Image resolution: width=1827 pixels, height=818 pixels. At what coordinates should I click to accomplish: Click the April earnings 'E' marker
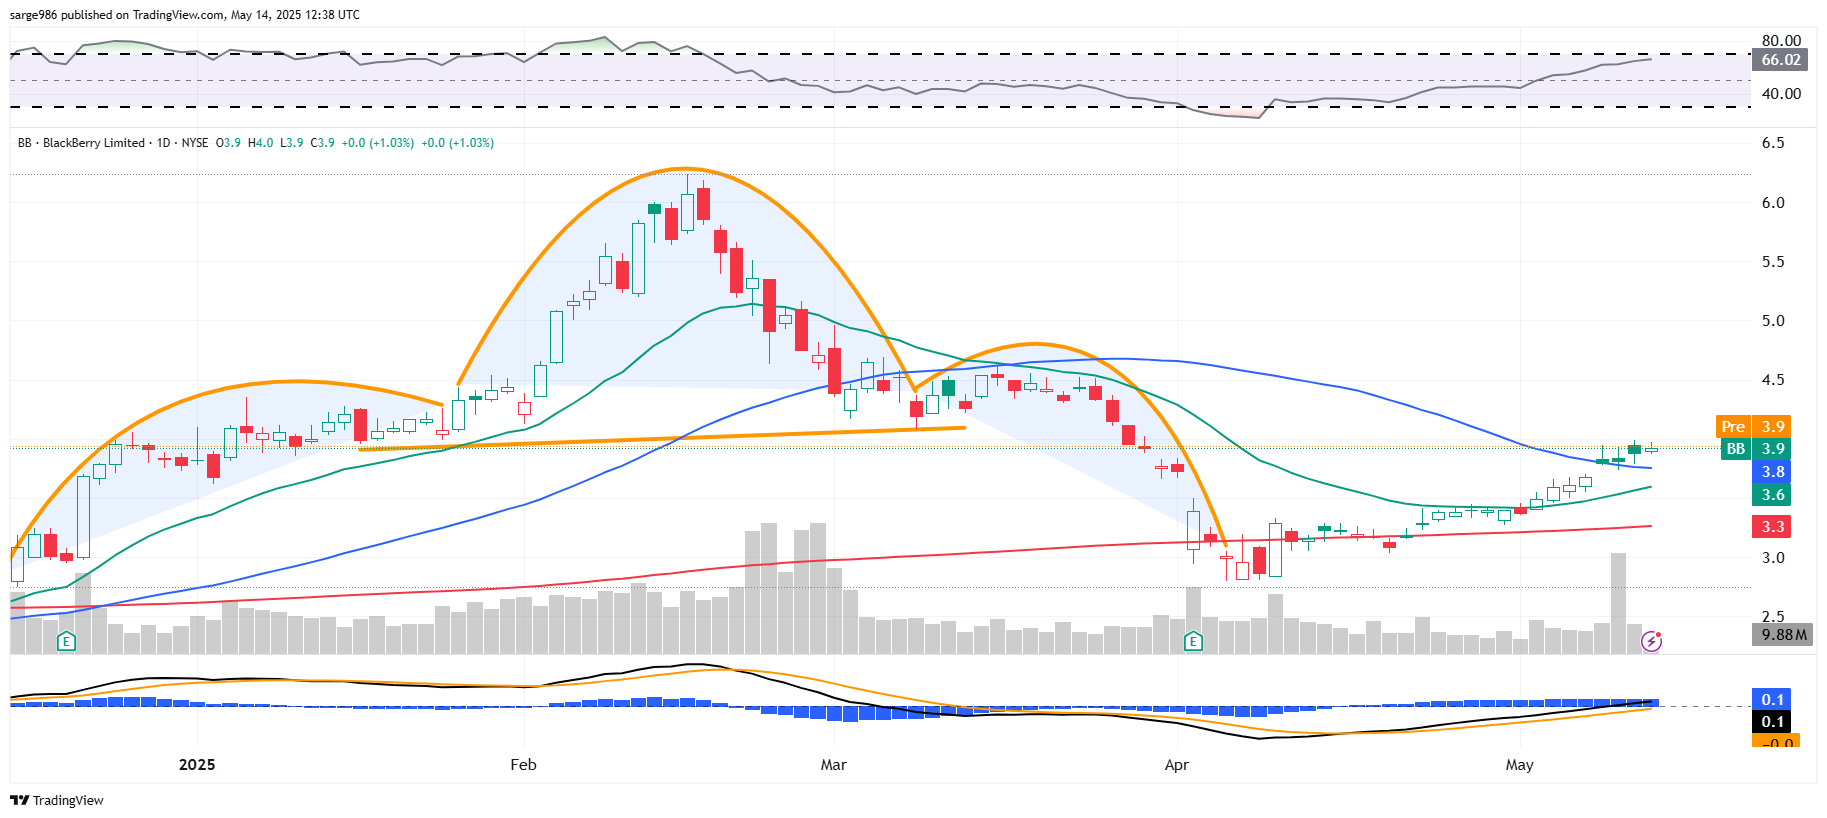click(x=1193, y=641)
